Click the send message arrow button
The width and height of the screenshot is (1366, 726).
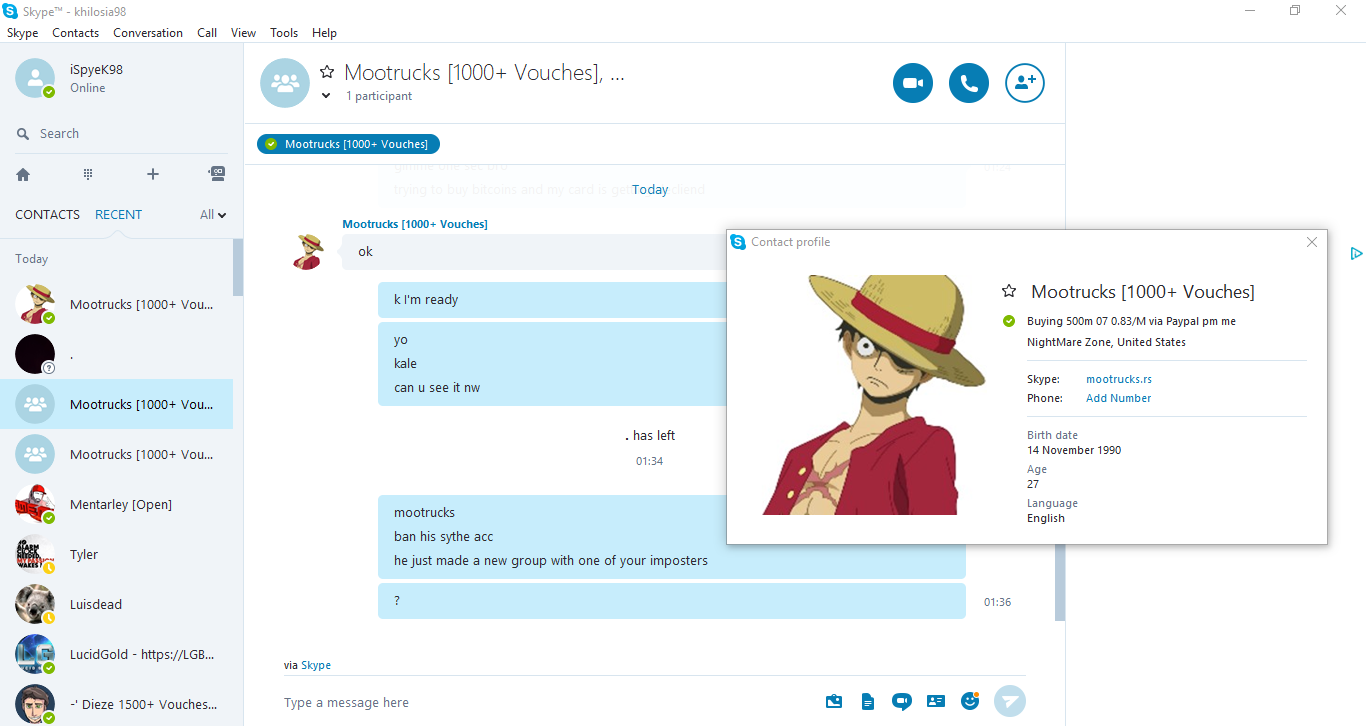point(1010,701)
